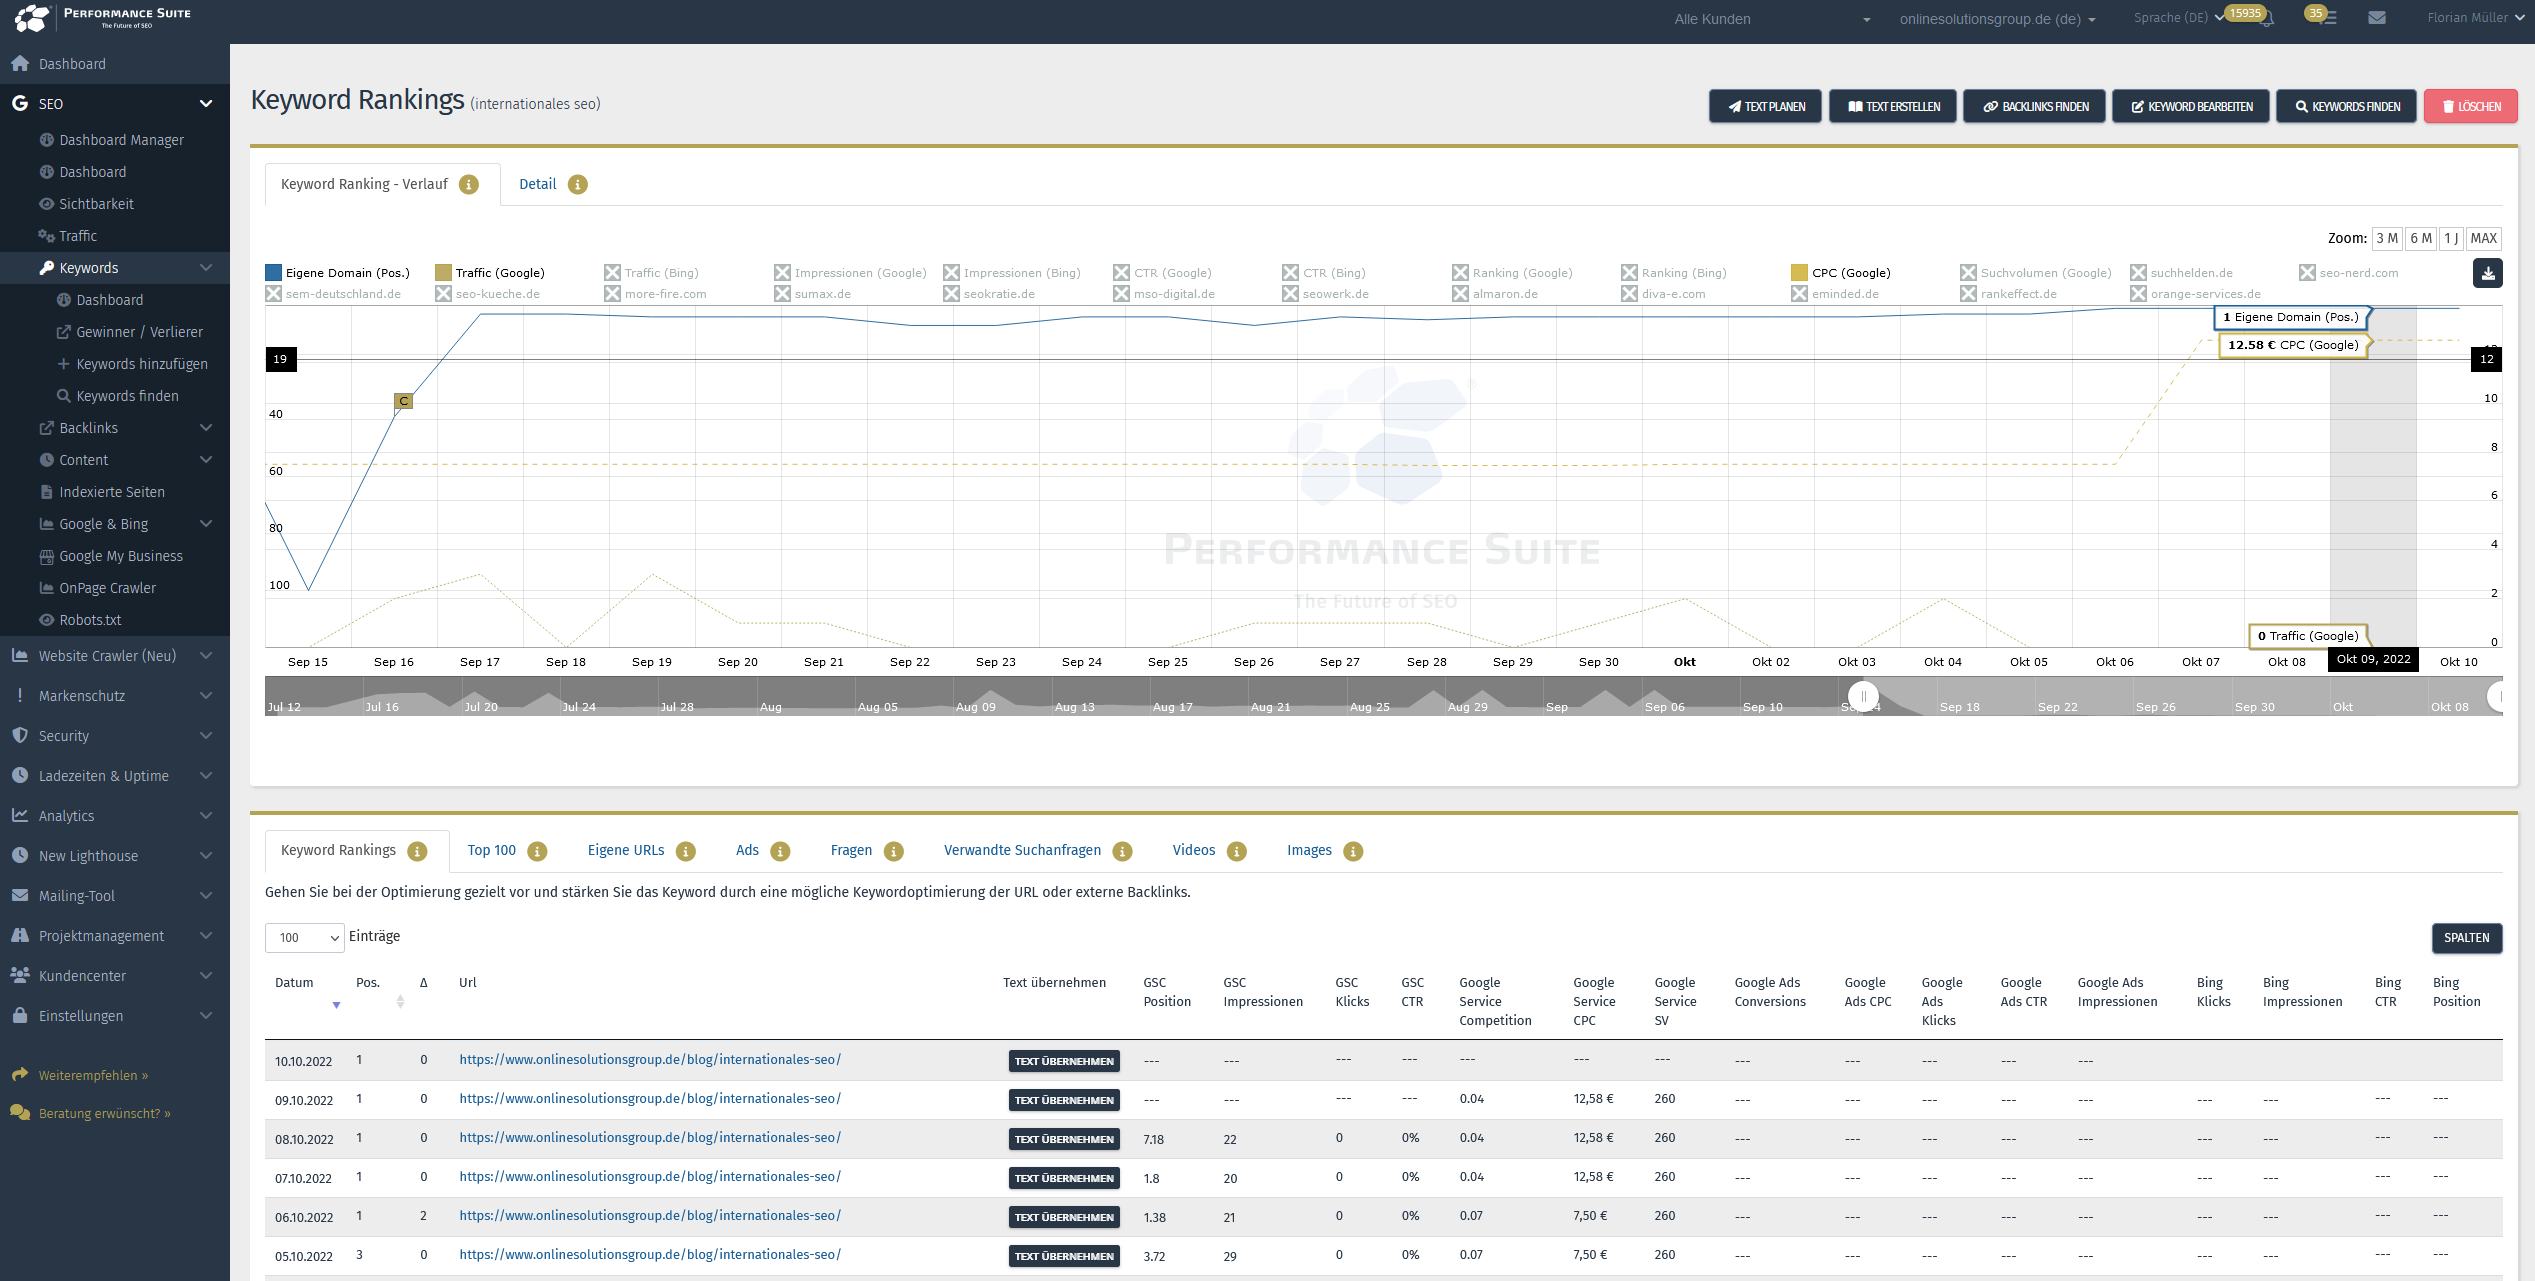This screenshot has height=1281, width=2535.
Task: Collapse the SEO sidebar section
Action: coord(206,104)
